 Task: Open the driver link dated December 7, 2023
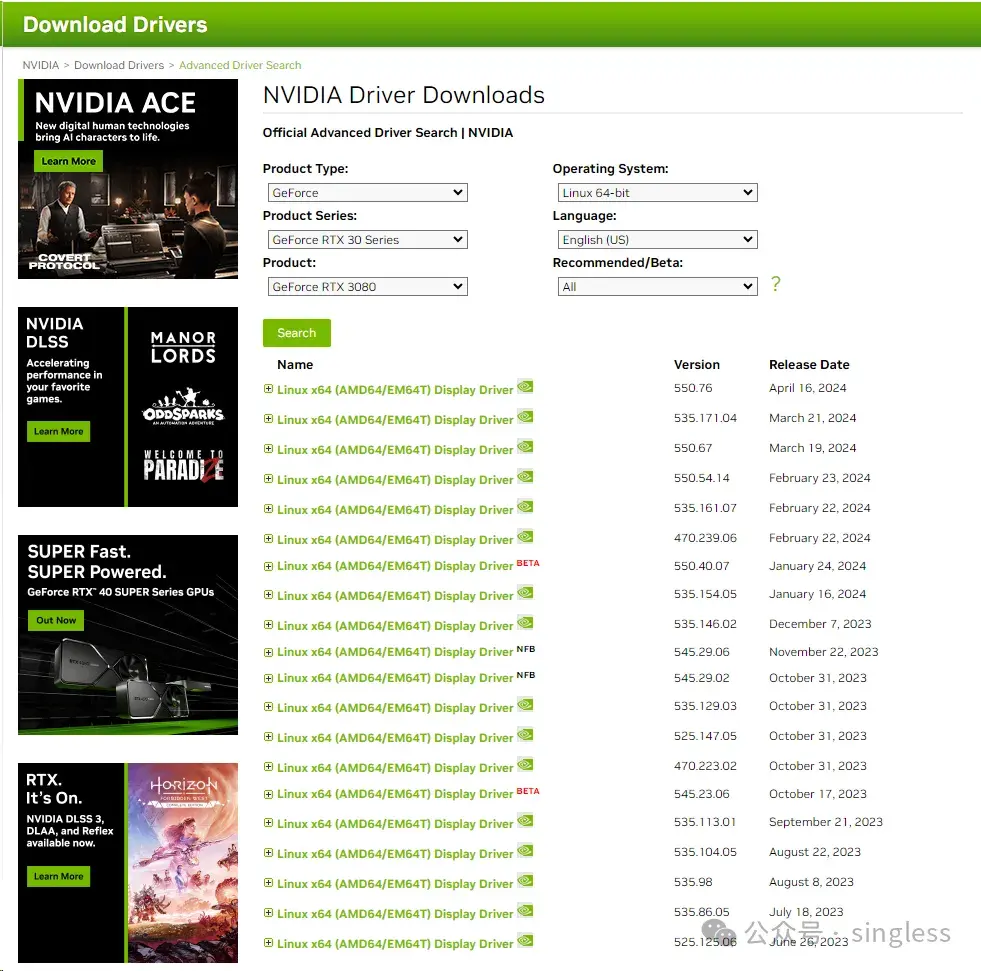395,626
